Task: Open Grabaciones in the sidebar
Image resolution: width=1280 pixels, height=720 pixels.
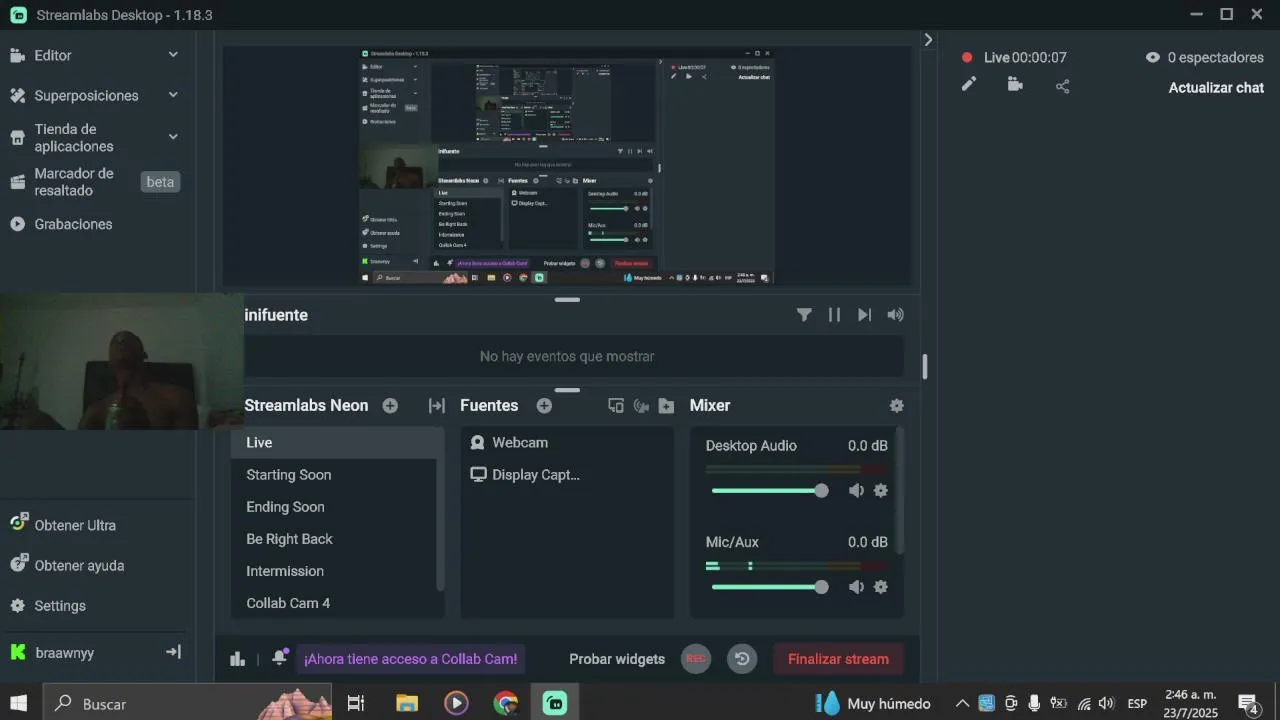Action: click(73, 224)
